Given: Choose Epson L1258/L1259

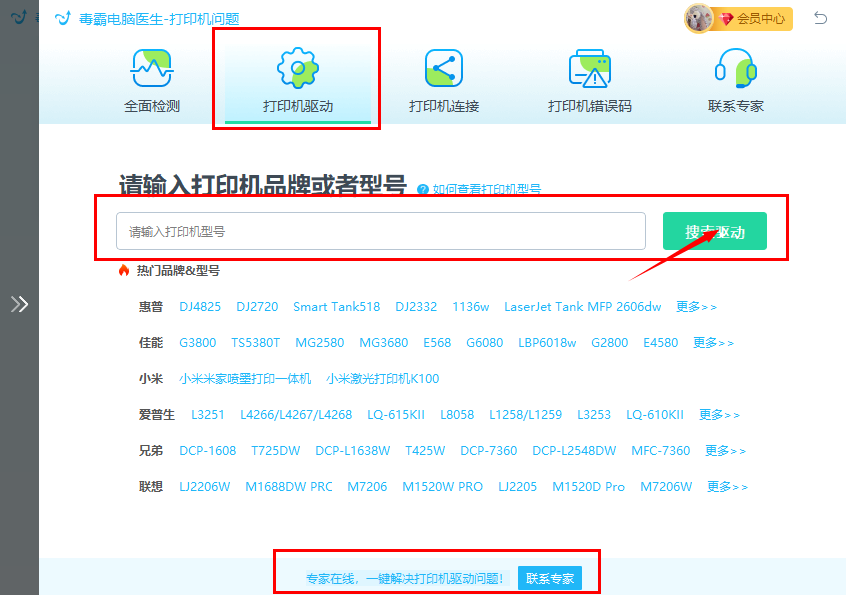Looking at the screenshot, I should [526, 415].
